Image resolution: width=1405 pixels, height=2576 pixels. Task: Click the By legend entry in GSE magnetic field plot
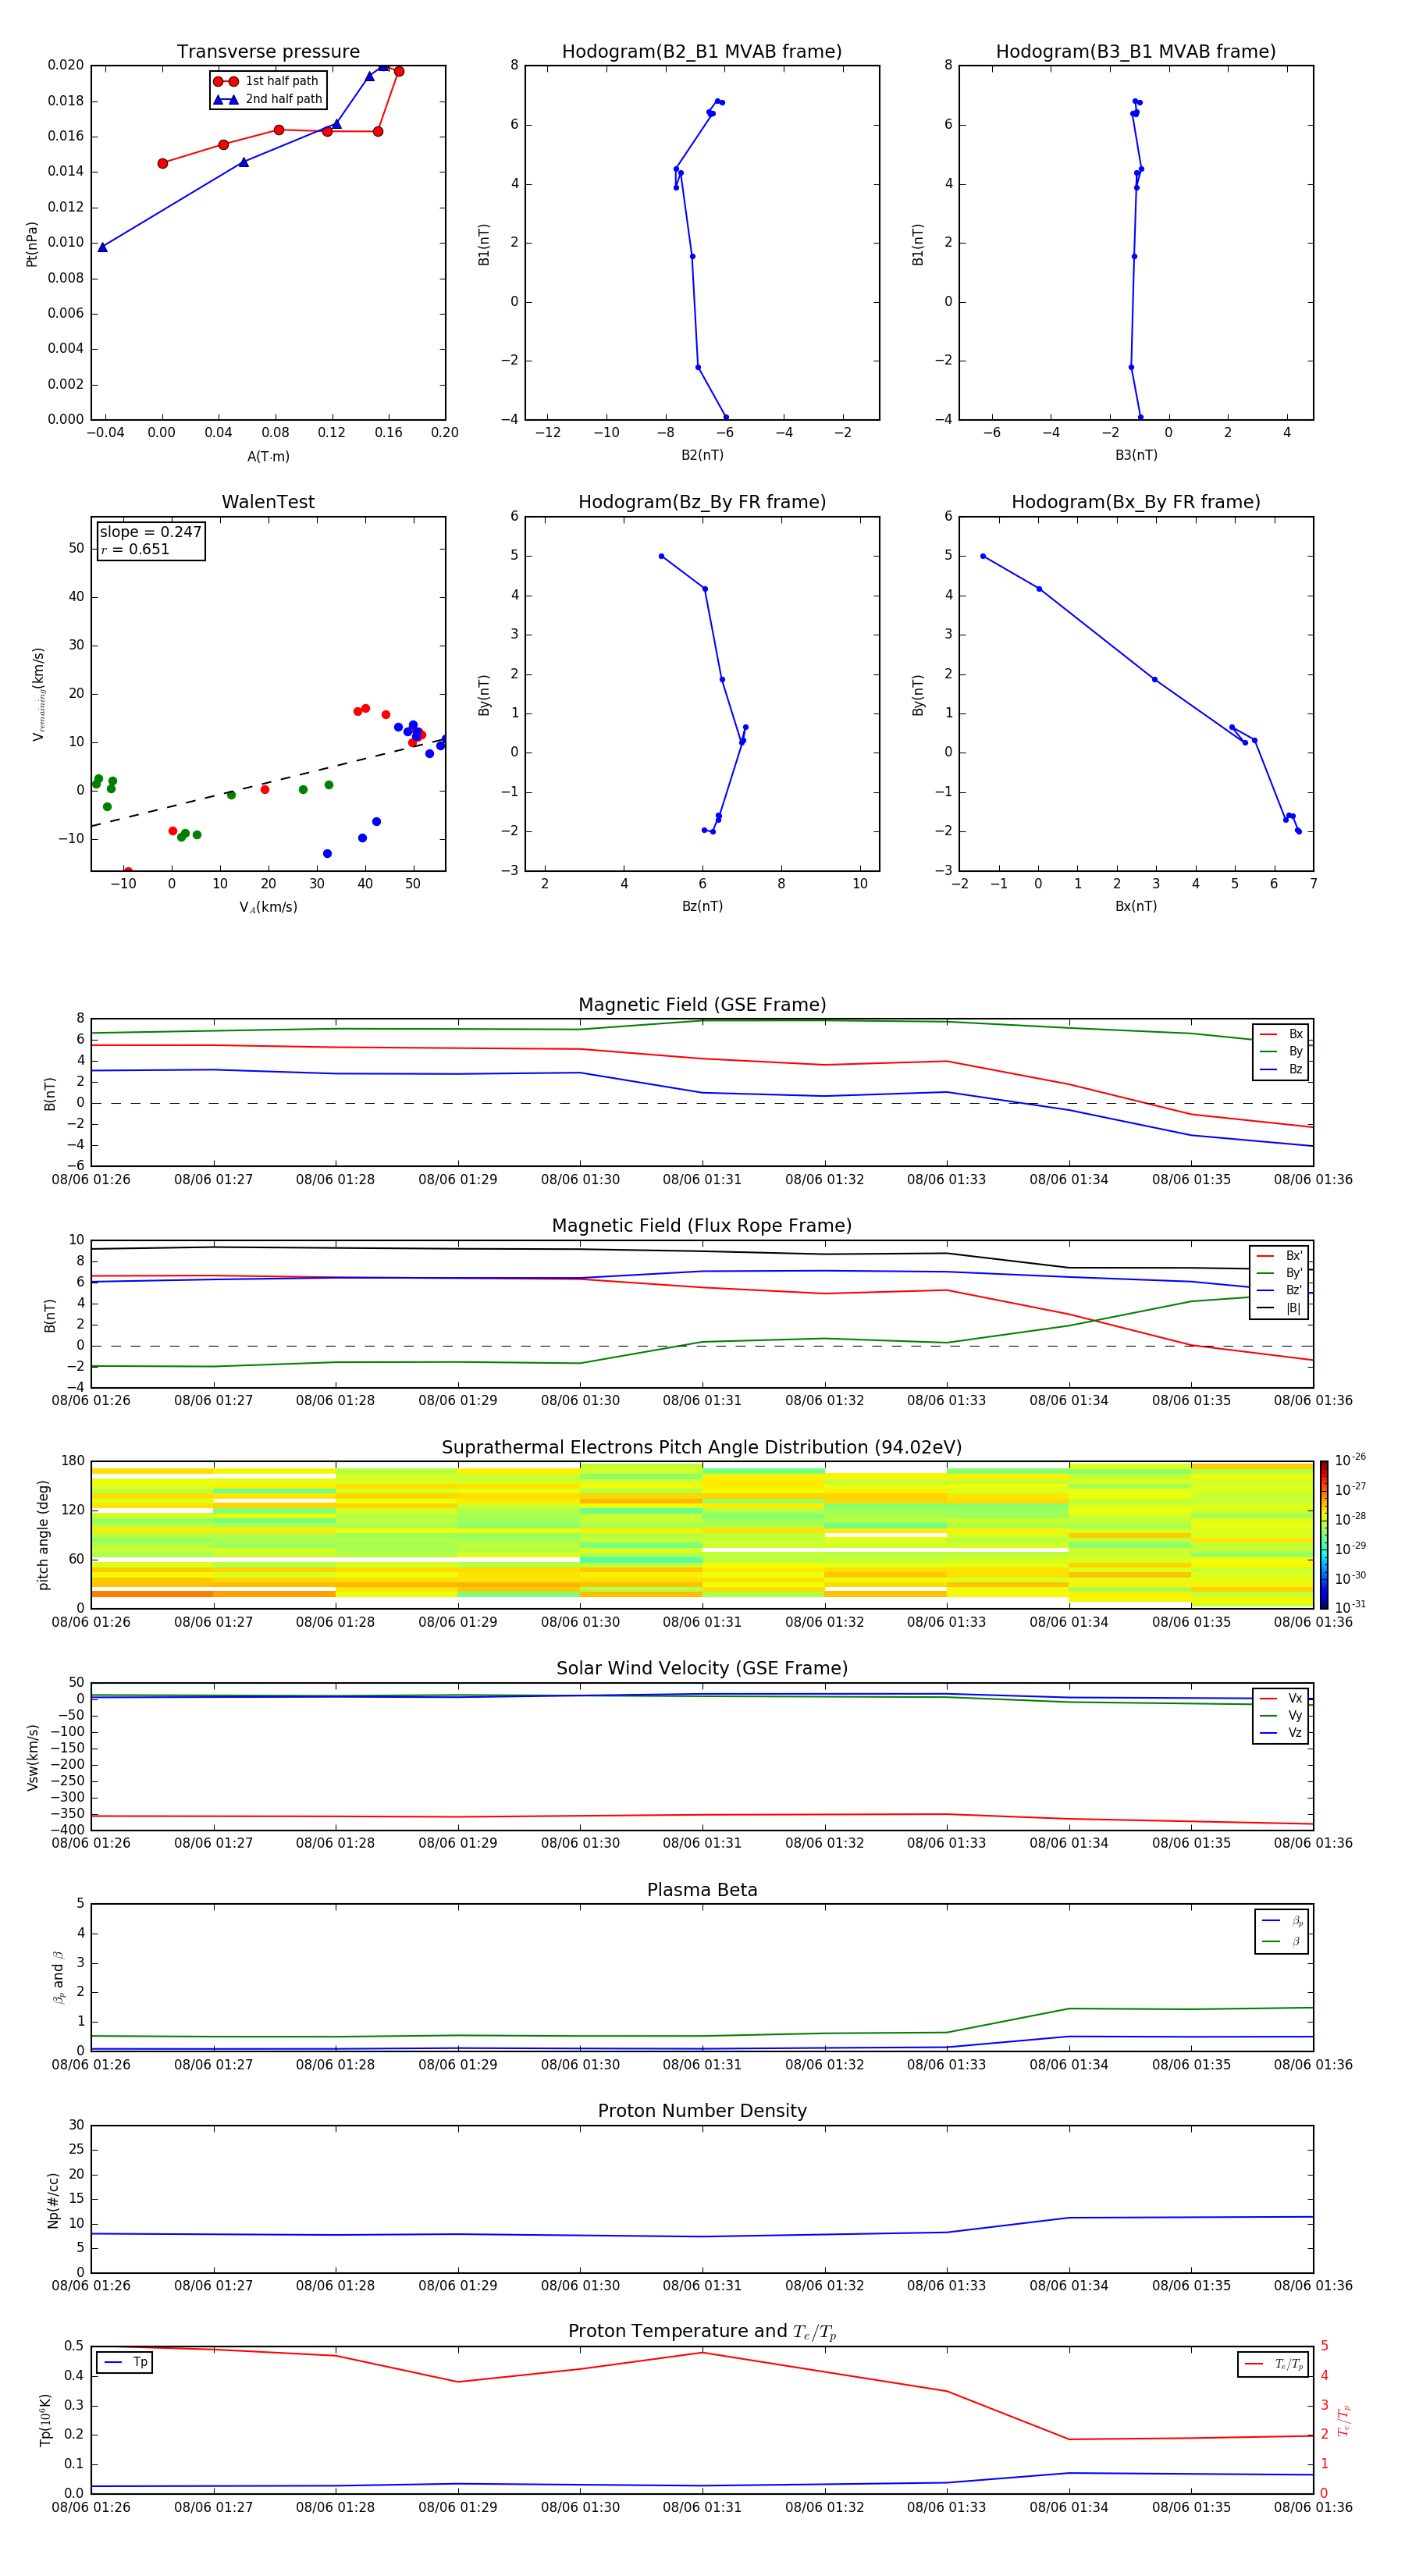(1281, 1051)
